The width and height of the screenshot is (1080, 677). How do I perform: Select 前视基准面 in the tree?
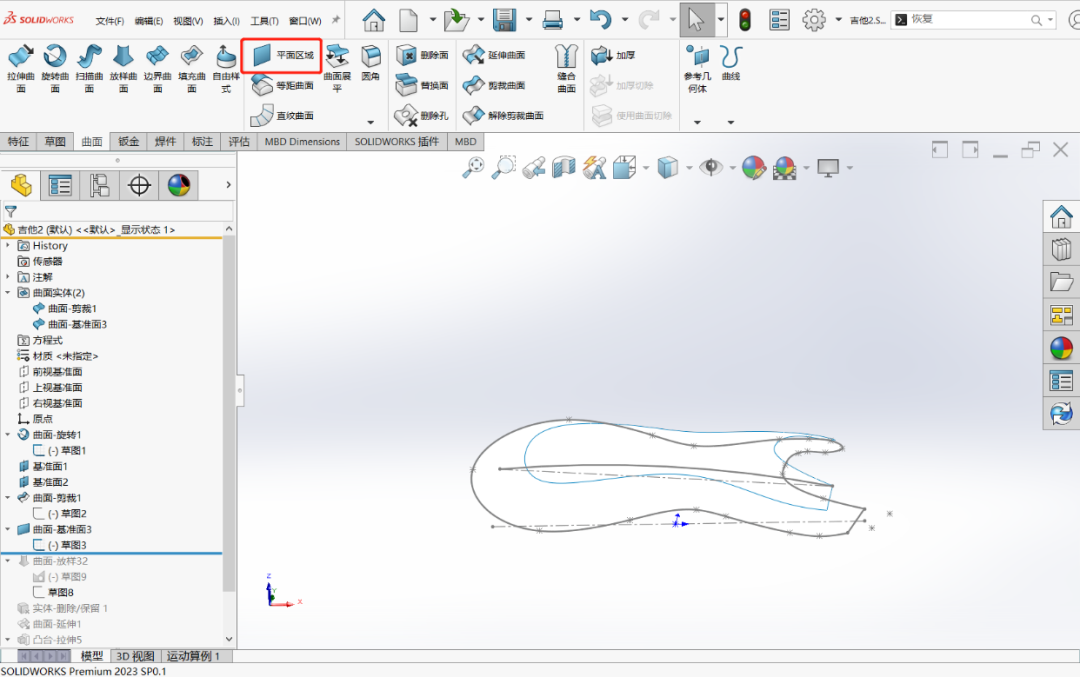click(58, 372)
